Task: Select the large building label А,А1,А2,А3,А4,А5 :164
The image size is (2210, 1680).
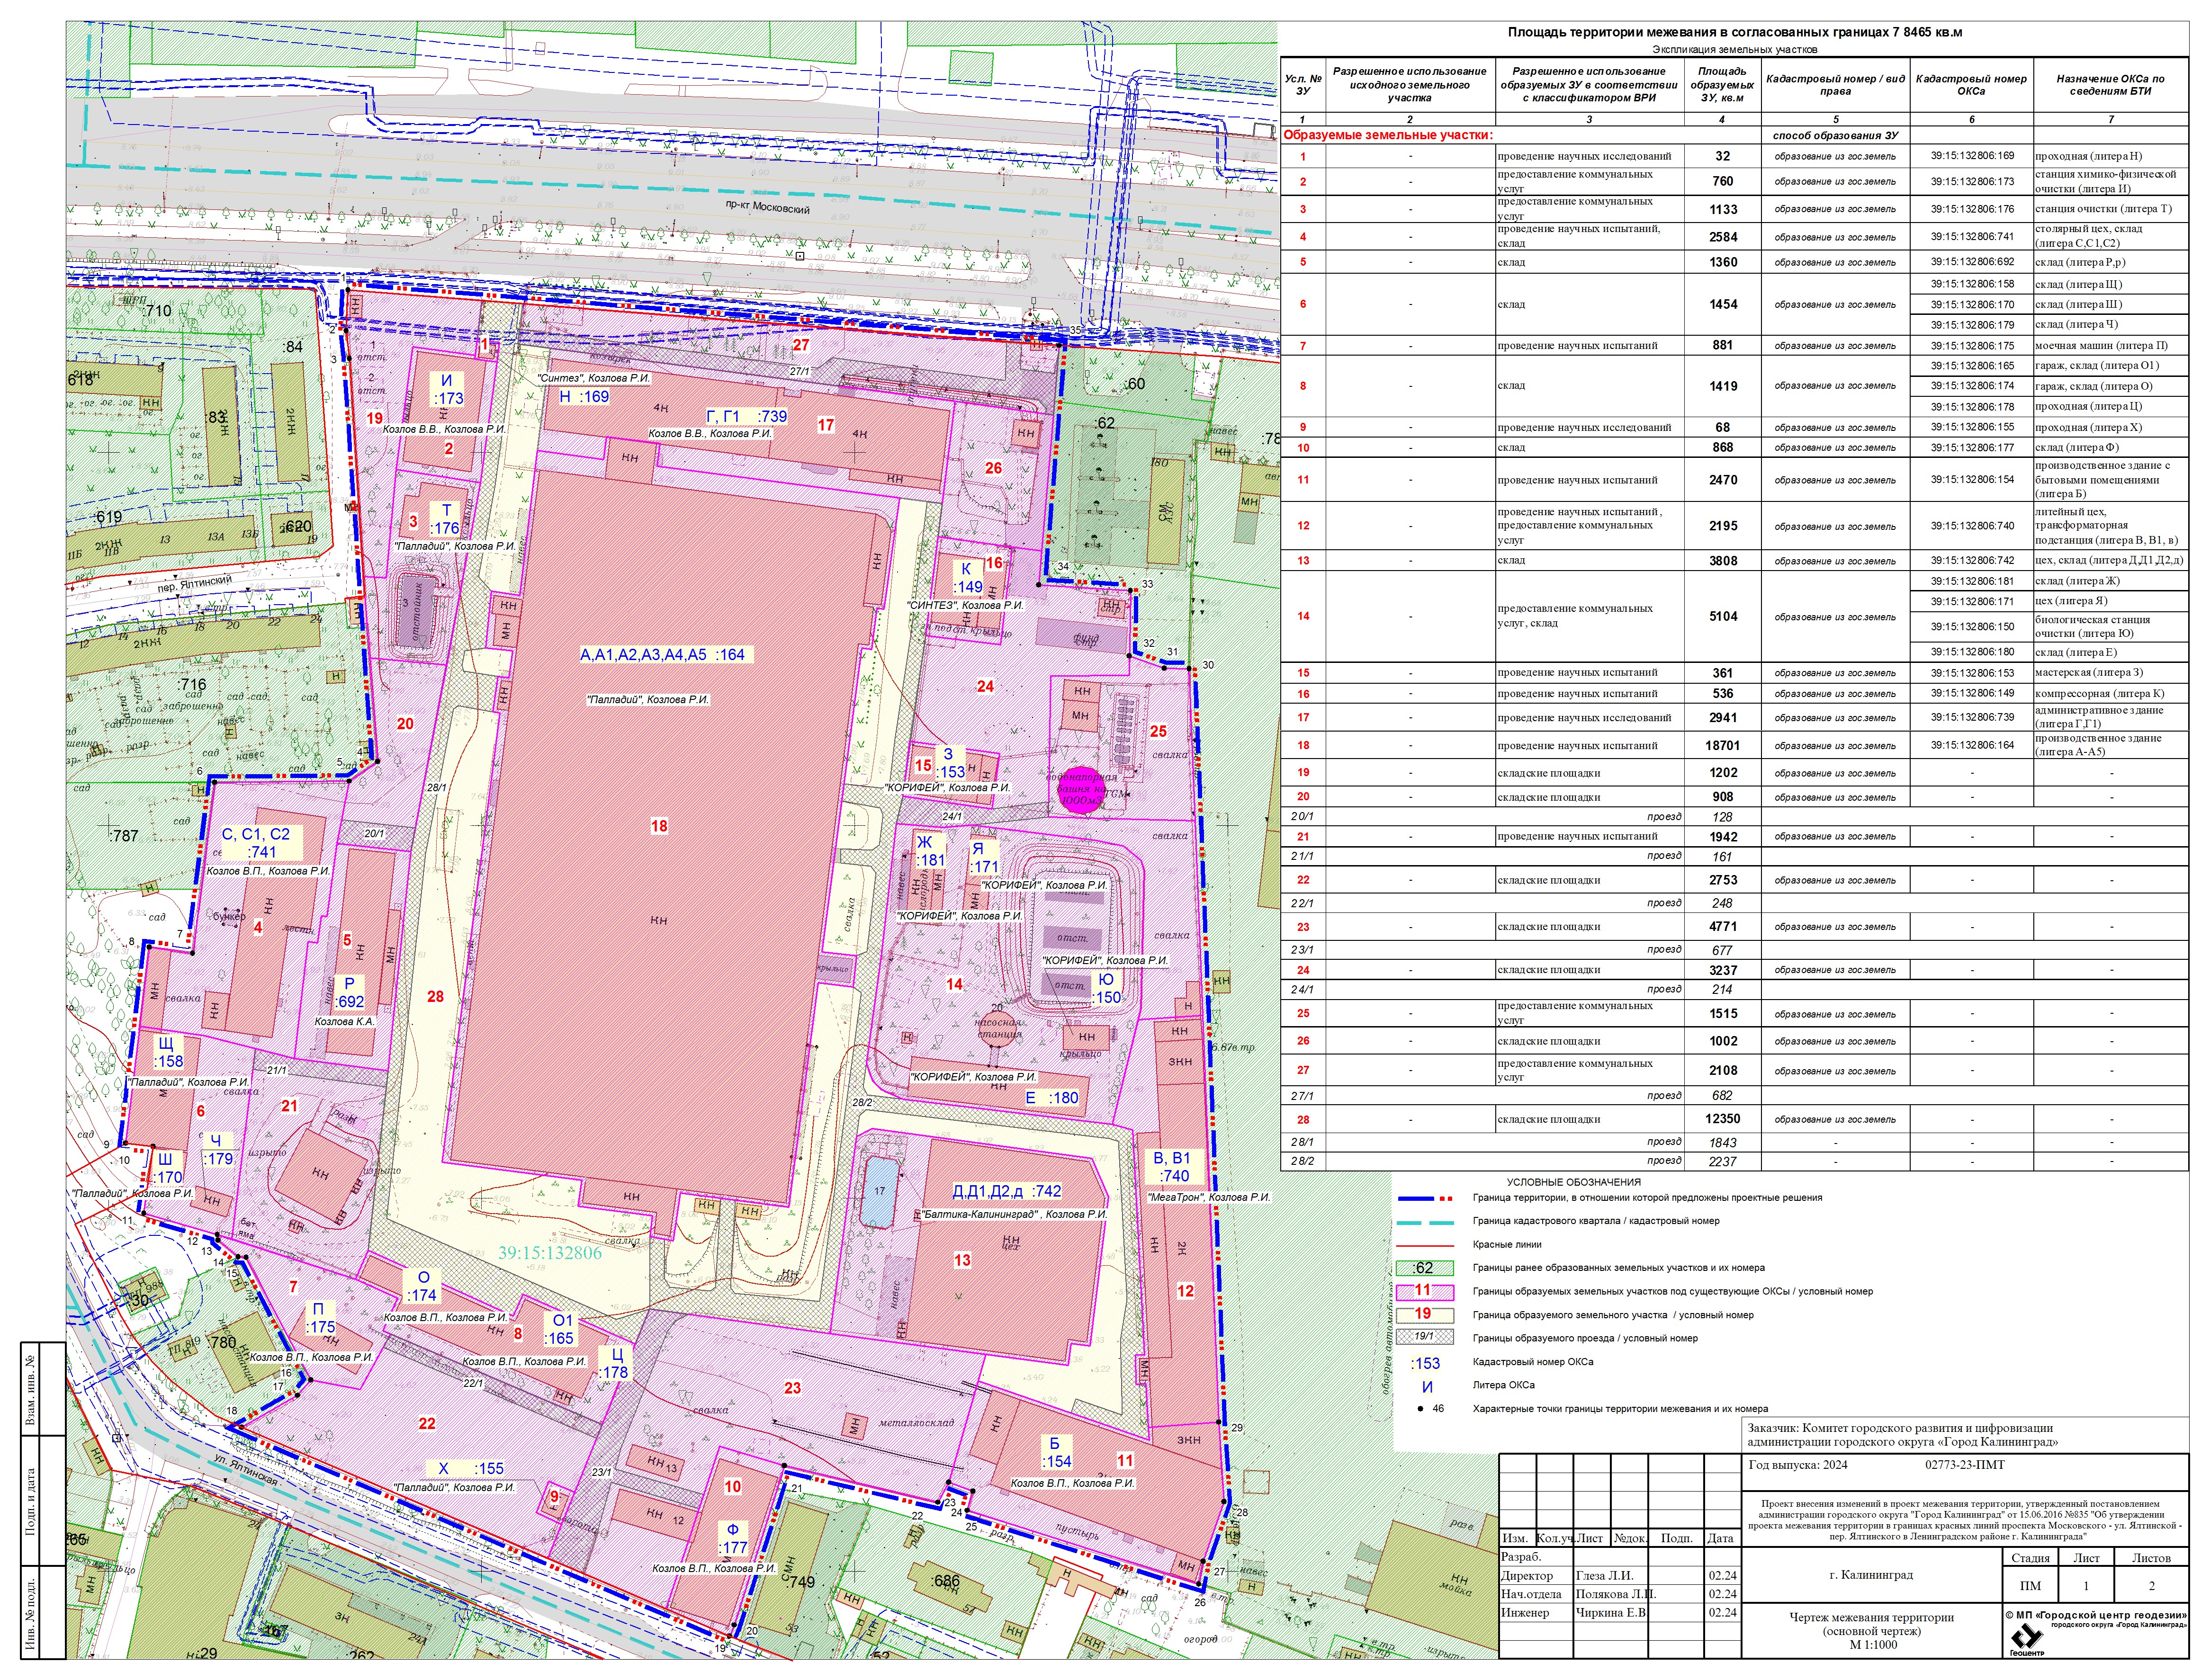Action: tap(662, 655)
